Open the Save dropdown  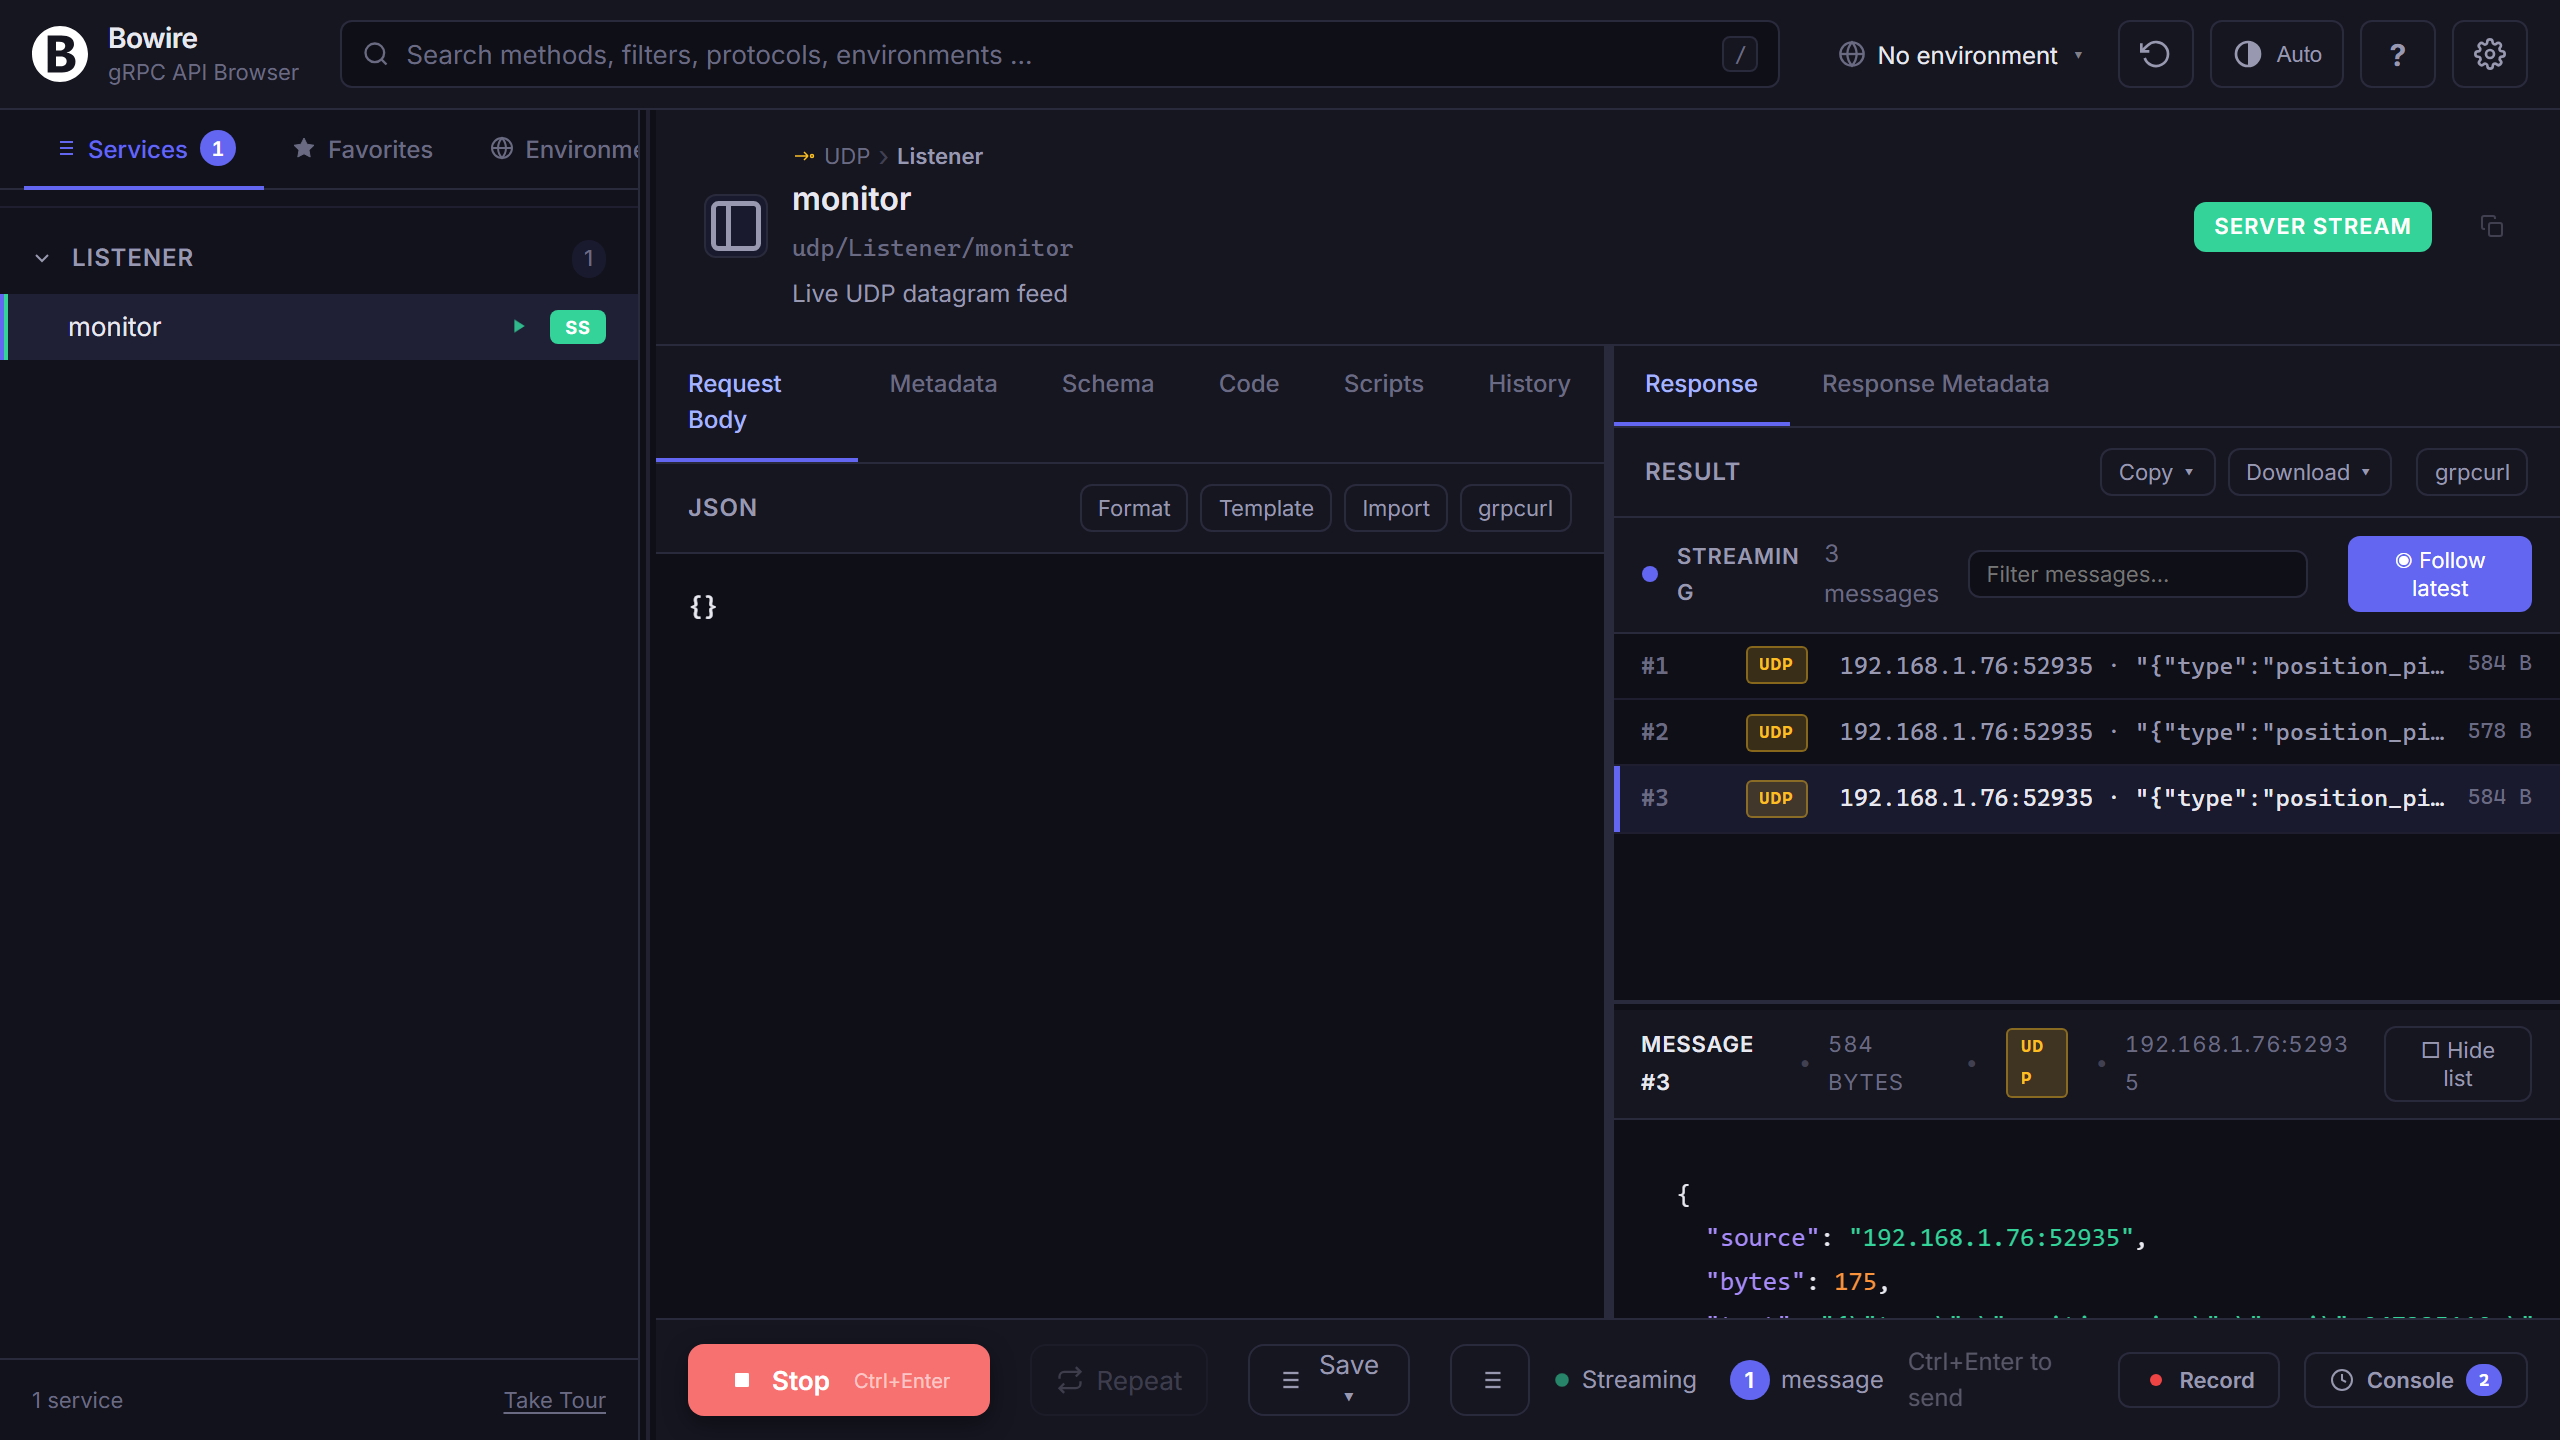coord(1329,1380)
